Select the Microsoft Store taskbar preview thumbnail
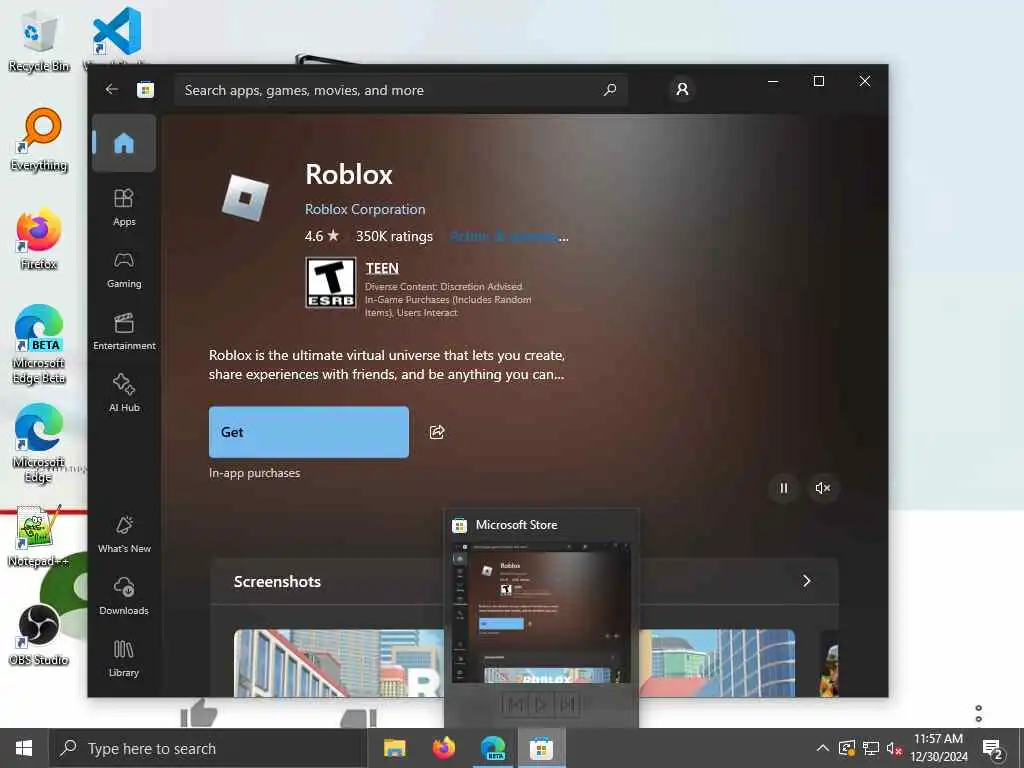The image size is (1024, 768). click(541, 613)
